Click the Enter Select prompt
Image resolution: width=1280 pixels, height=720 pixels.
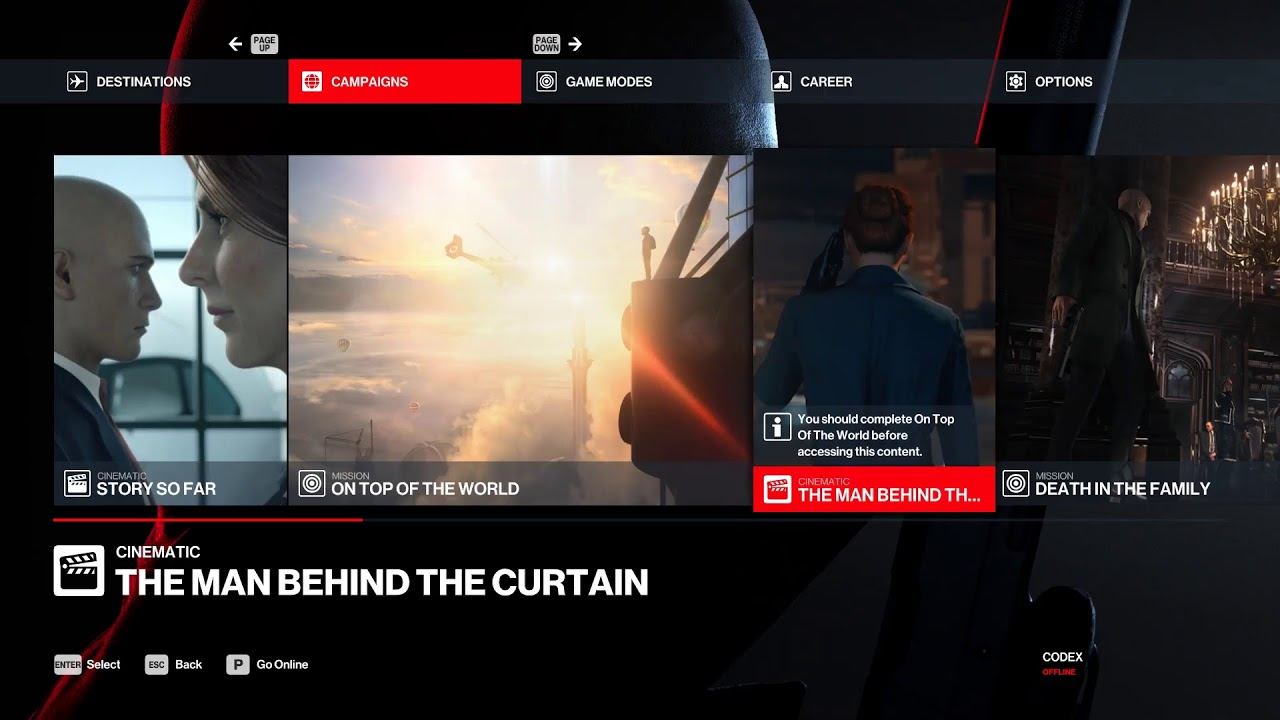87,664
